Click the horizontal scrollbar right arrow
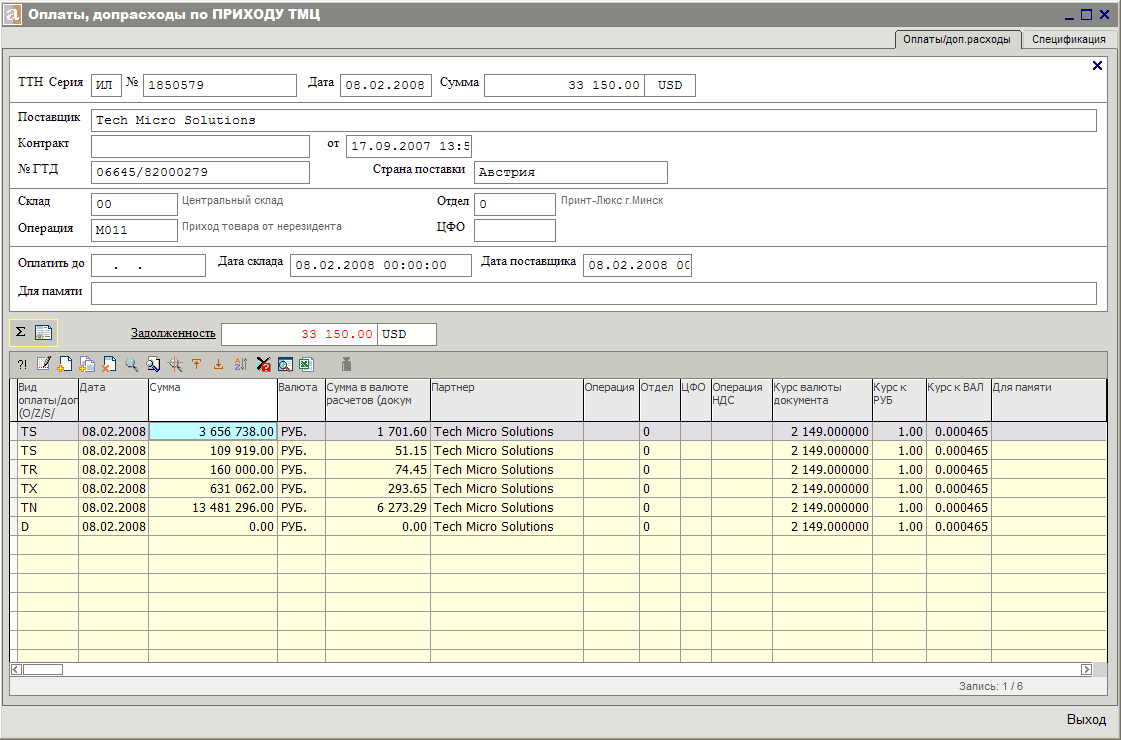 tap(1086, 669)
